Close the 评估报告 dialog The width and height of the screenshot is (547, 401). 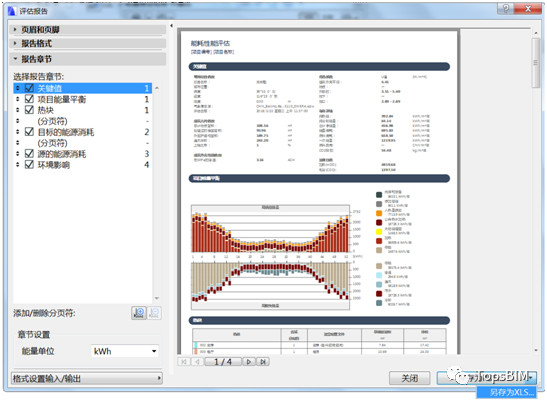529,9
